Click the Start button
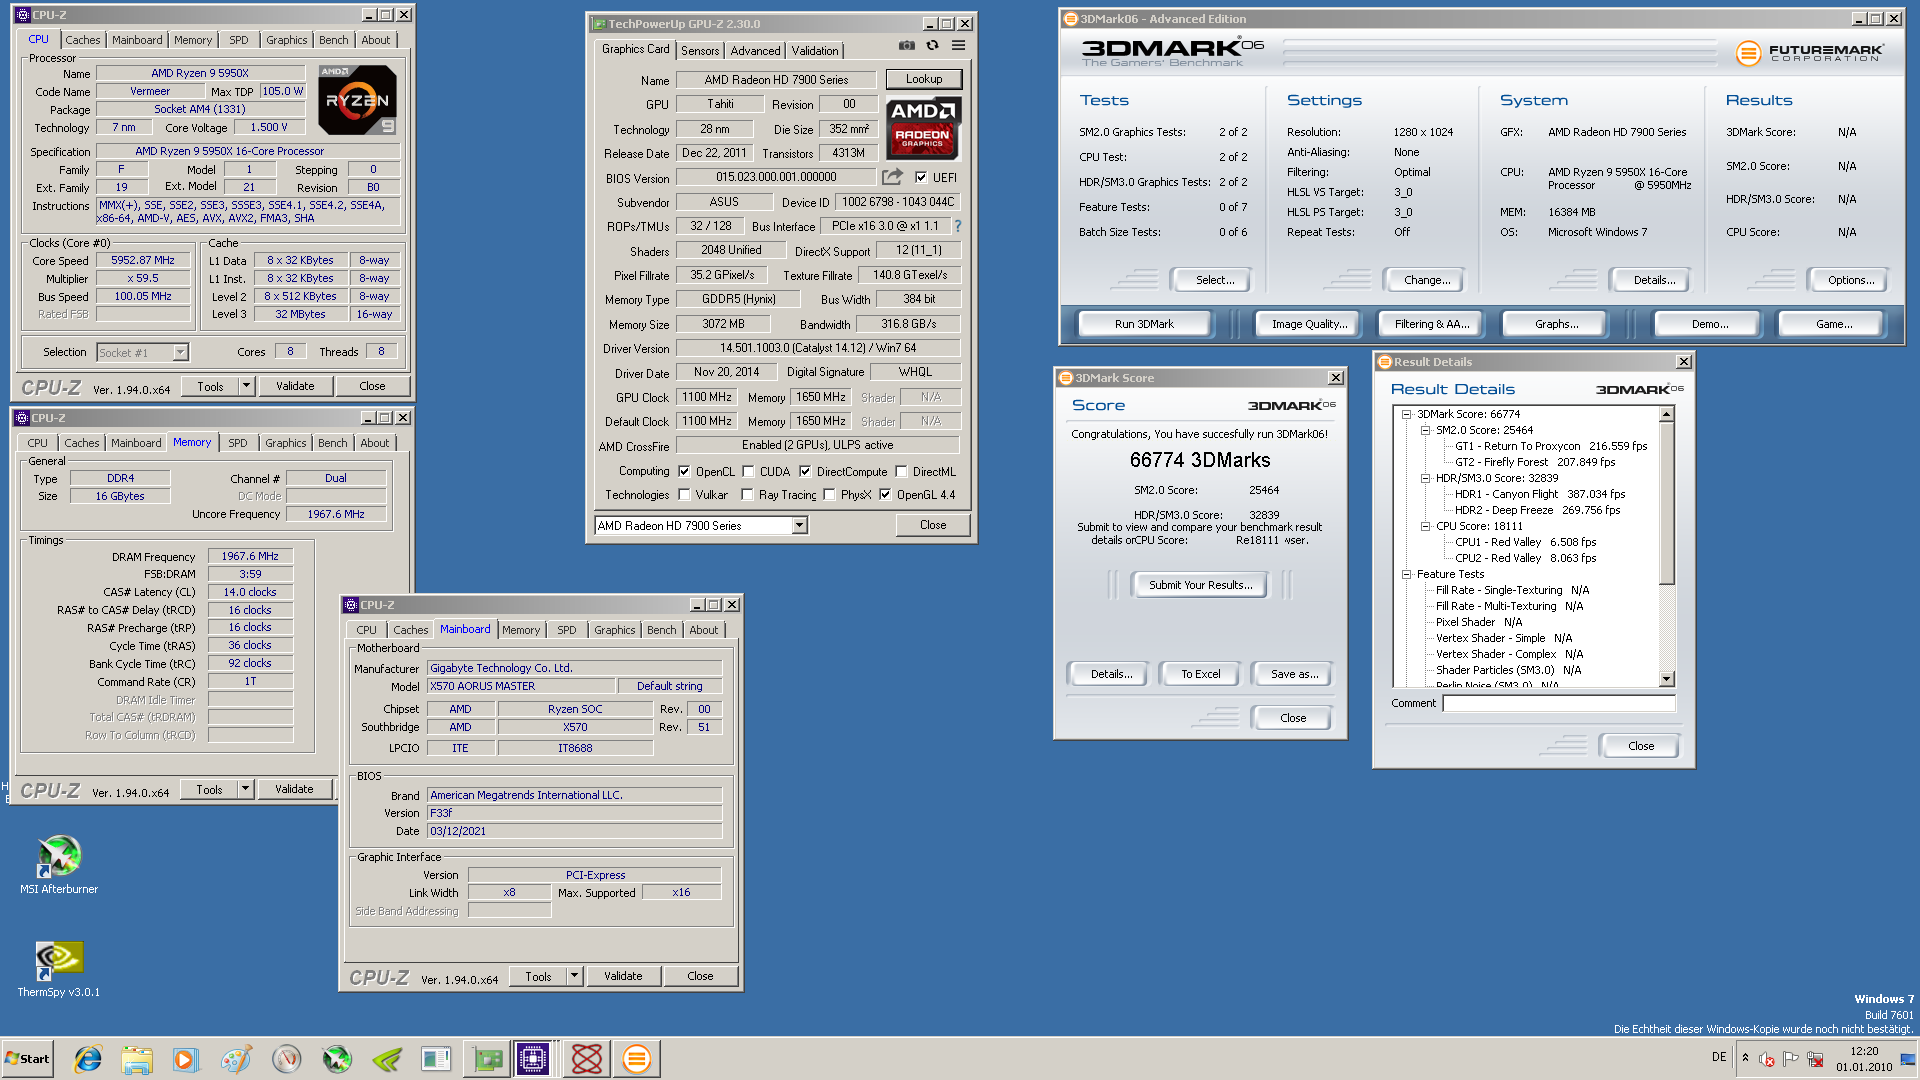 [27, 1059]
